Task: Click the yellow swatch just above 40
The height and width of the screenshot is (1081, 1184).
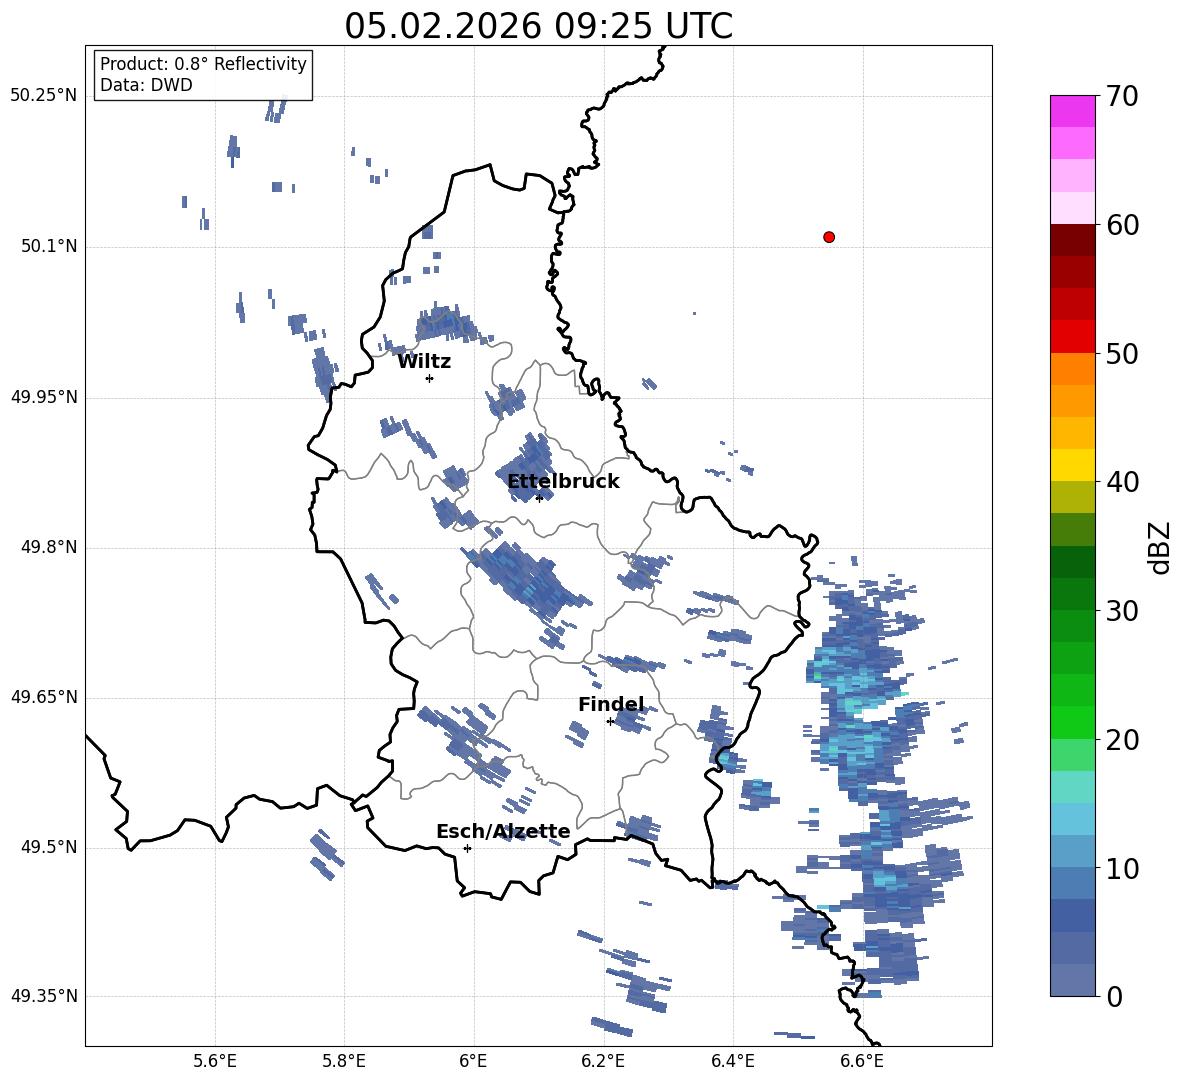Action: 1072,465
